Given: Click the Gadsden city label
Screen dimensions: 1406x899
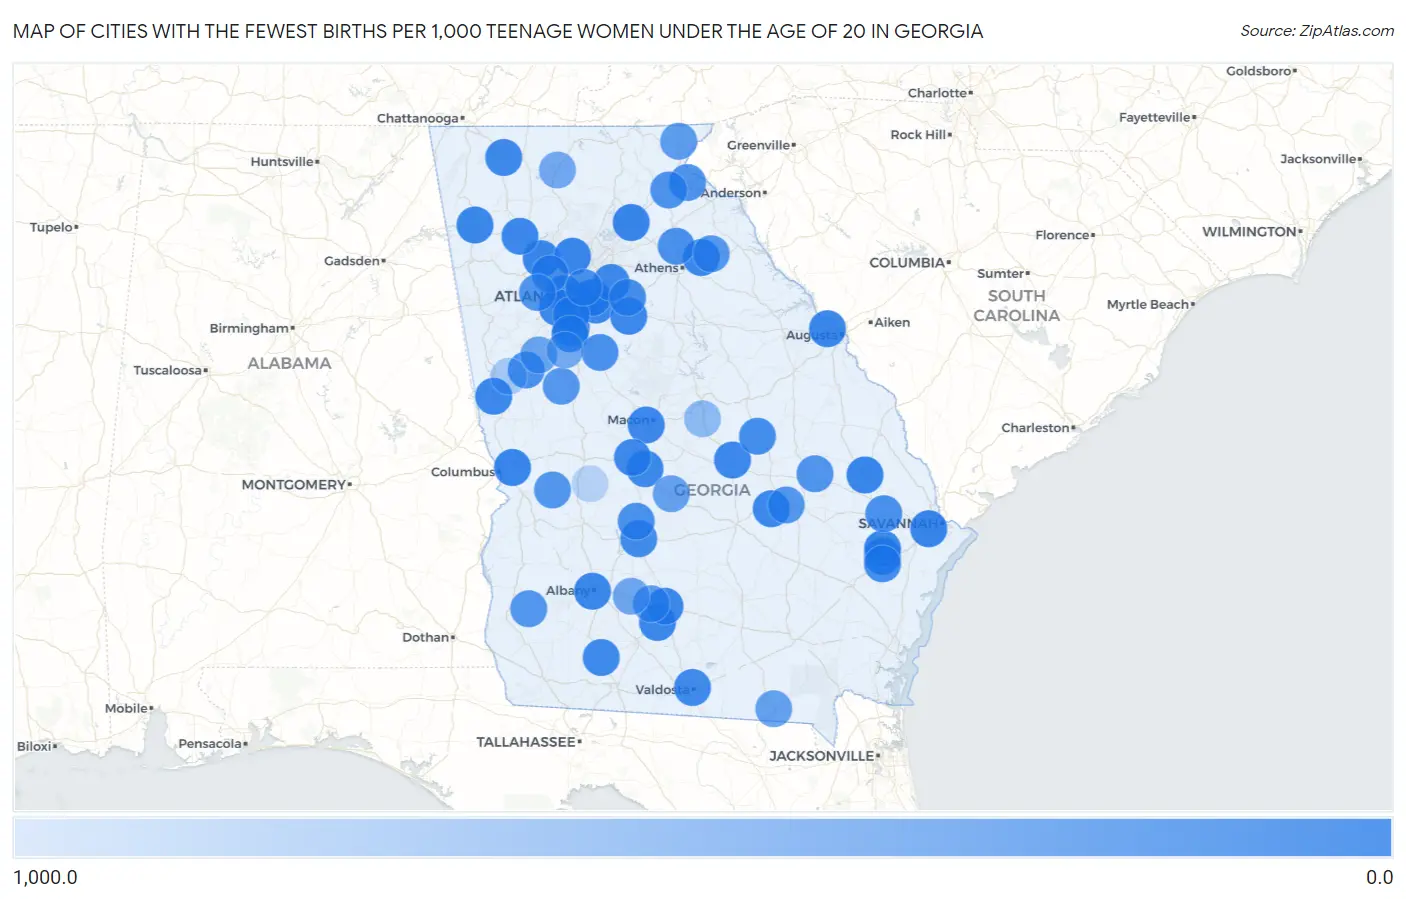Looking at the screenshot, I should pyautogui.click(x=352, y=260).
